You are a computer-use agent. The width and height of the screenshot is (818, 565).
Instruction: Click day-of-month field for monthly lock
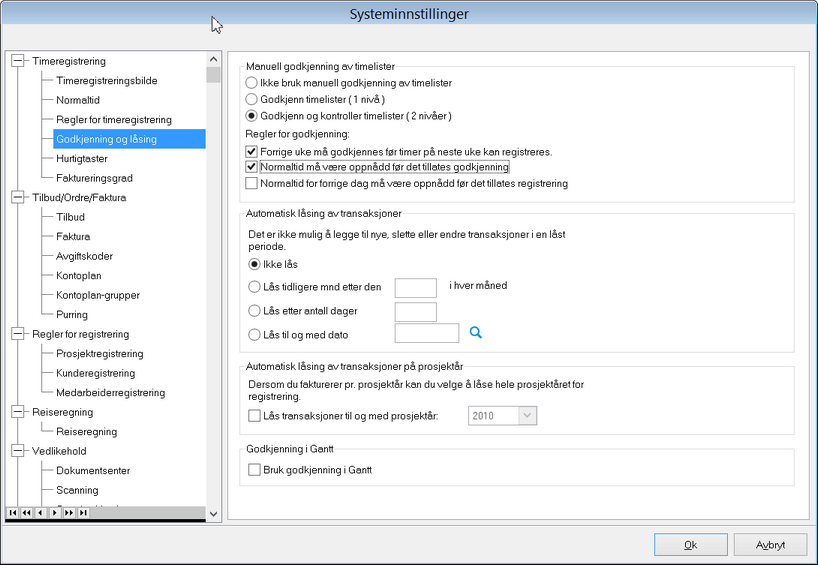[x=416, y=288]
